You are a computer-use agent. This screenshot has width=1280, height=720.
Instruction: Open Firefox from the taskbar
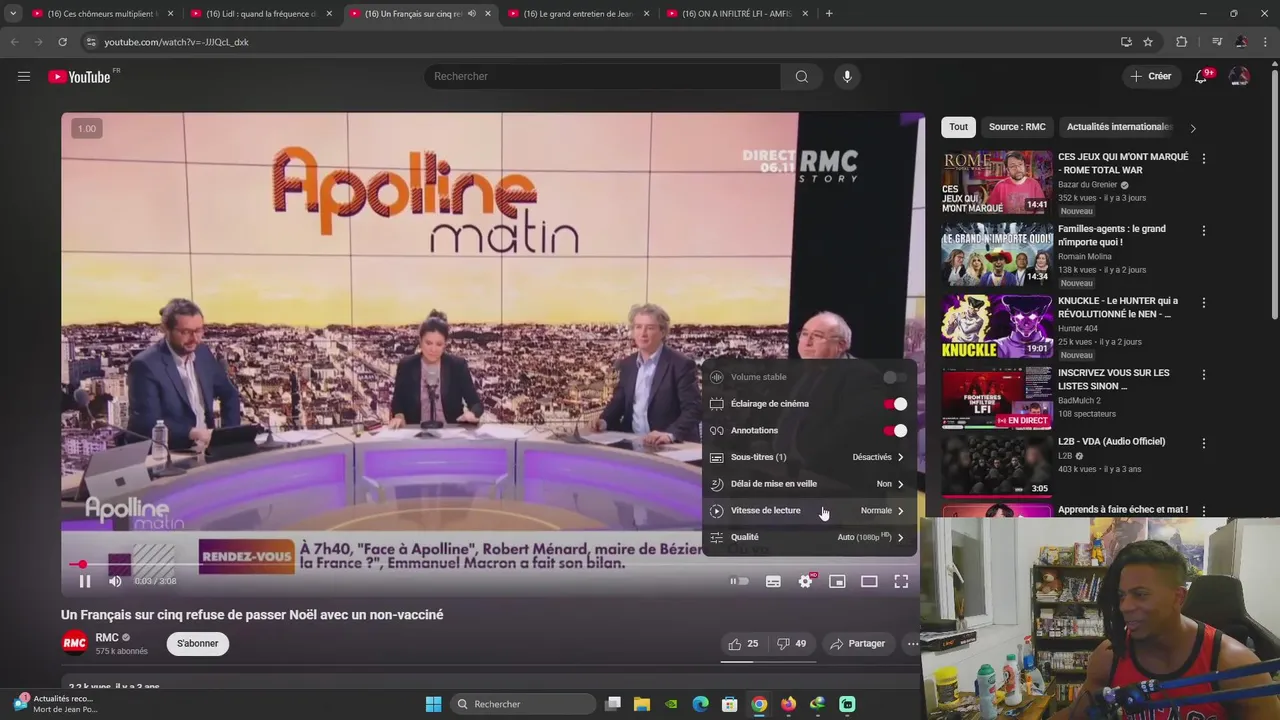click(788, 704)
